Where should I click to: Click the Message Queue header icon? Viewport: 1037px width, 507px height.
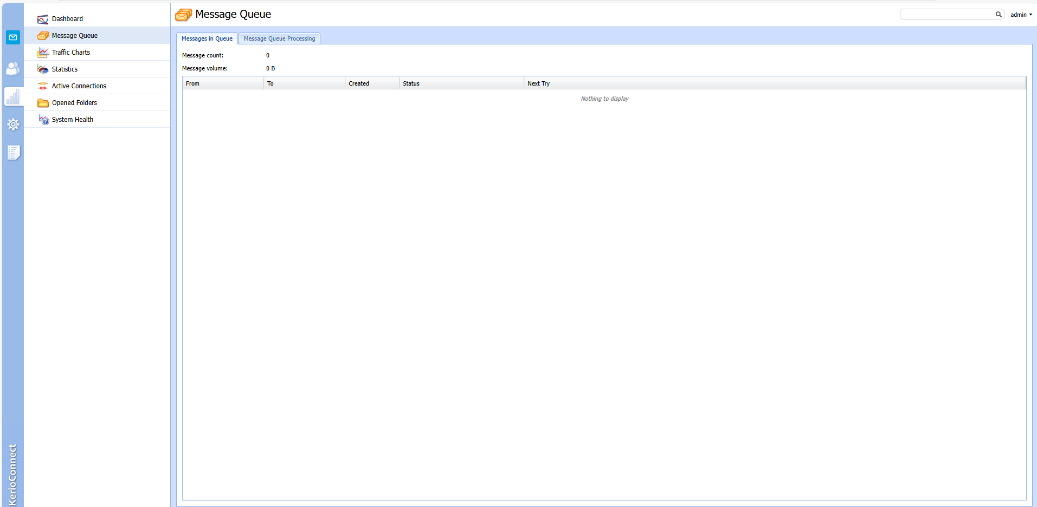pos(183,15)
